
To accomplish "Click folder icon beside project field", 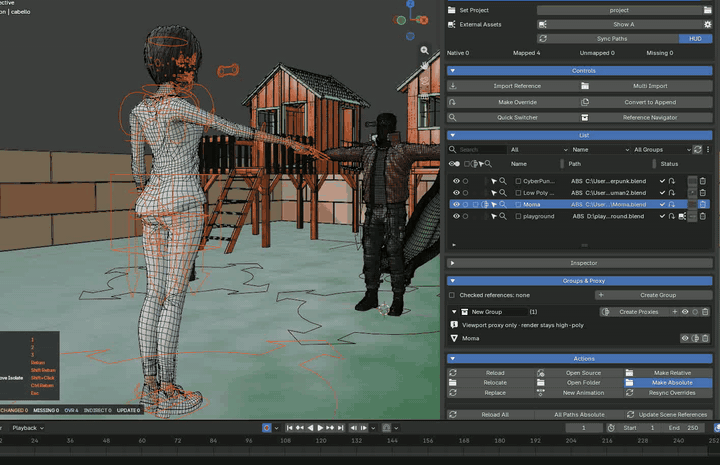I will pyautogui.click(x=707, y=10).
